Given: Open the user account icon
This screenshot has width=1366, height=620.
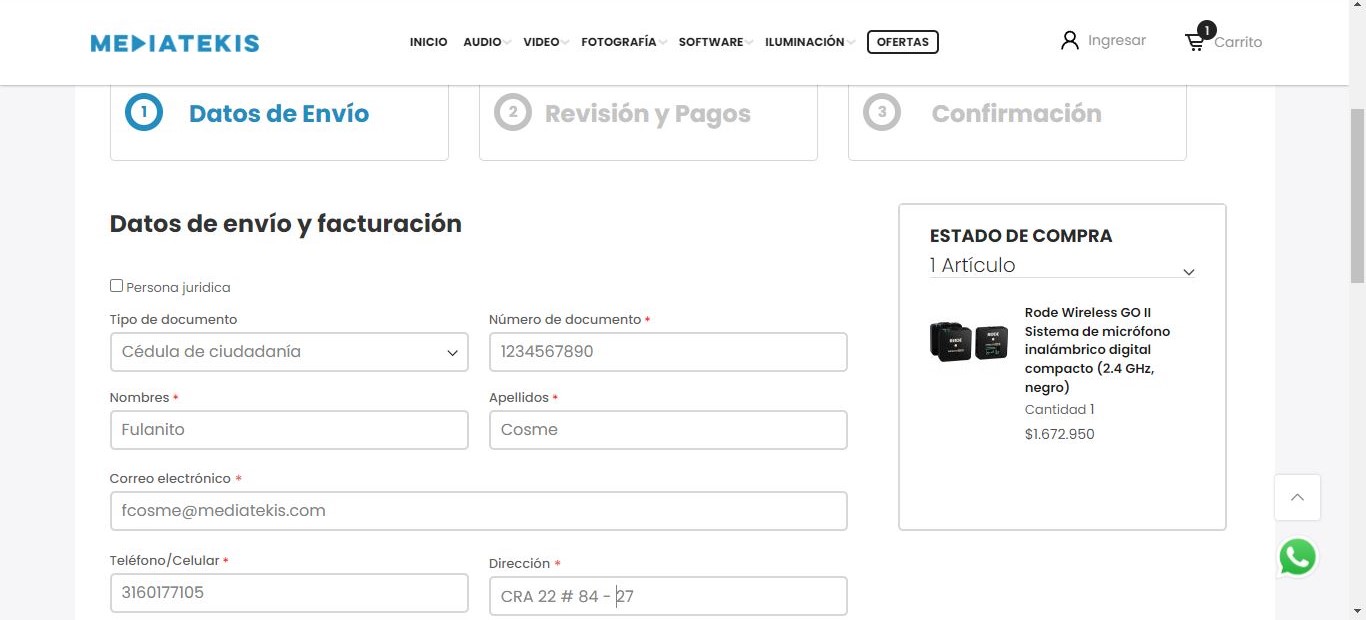Looking at the screenshot, I should point(1070,41).
